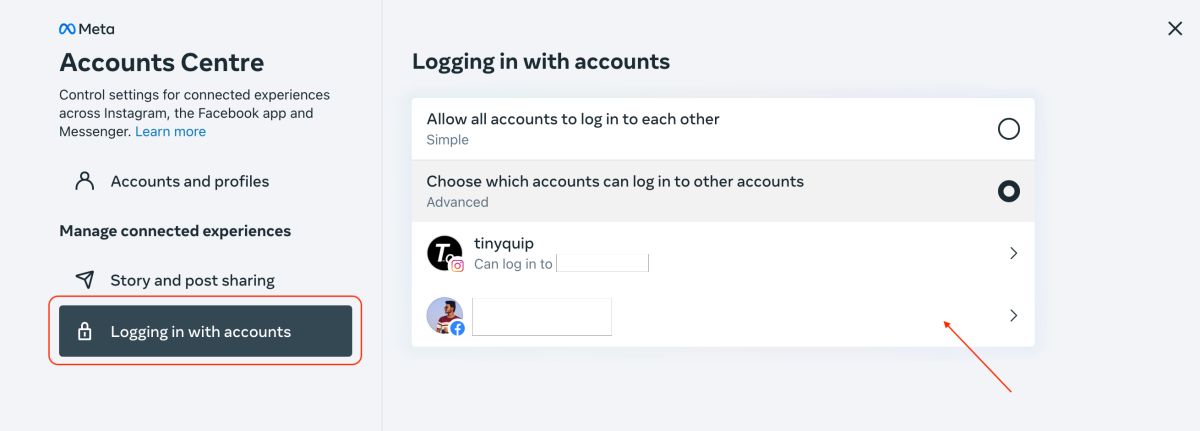Click the Advanced option label

point(457,202)
